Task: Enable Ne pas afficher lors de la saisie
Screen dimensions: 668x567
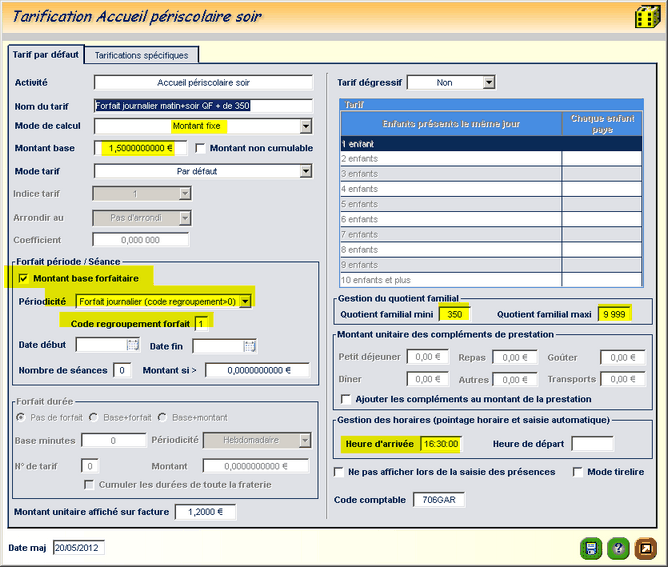Action: click(x=340, y=472)
